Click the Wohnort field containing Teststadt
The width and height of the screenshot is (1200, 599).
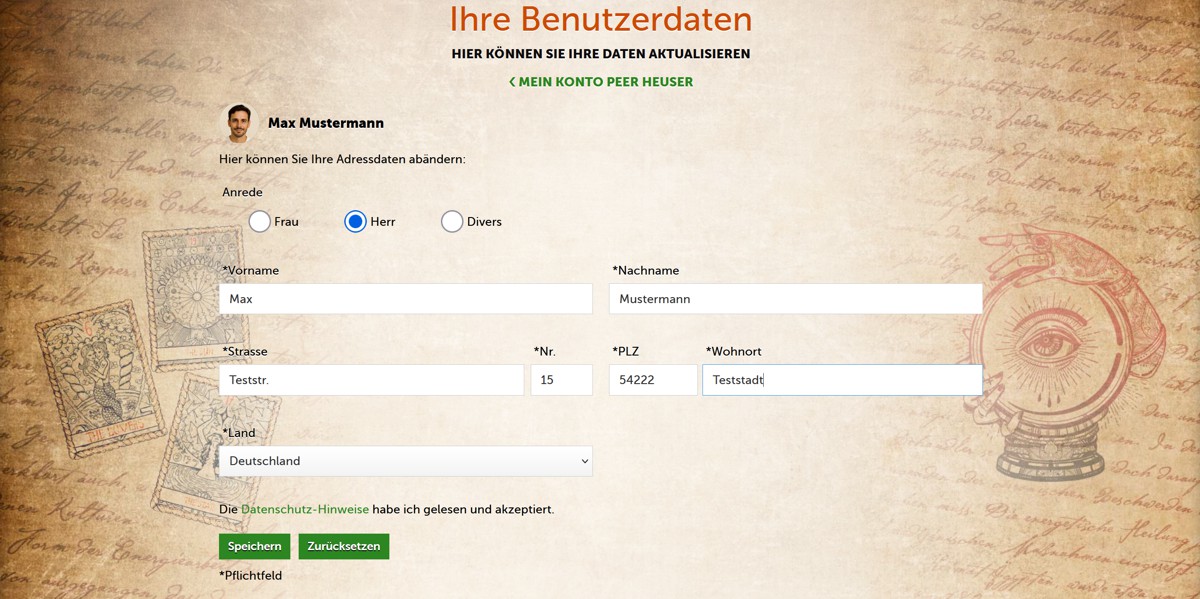point(841,379)
